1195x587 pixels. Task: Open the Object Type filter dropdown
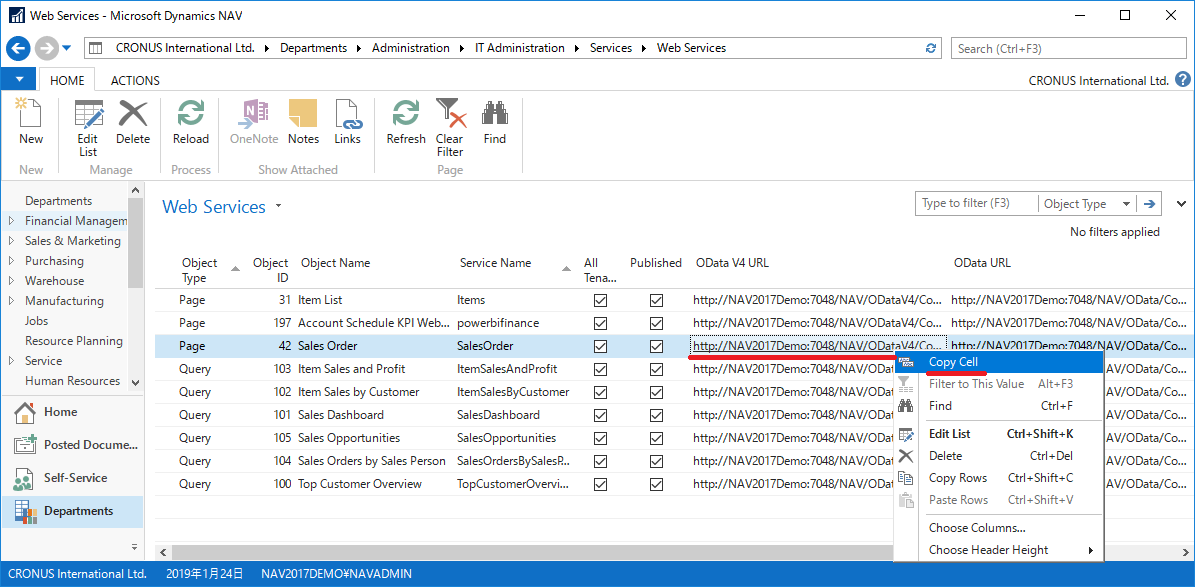point(1126,204)
